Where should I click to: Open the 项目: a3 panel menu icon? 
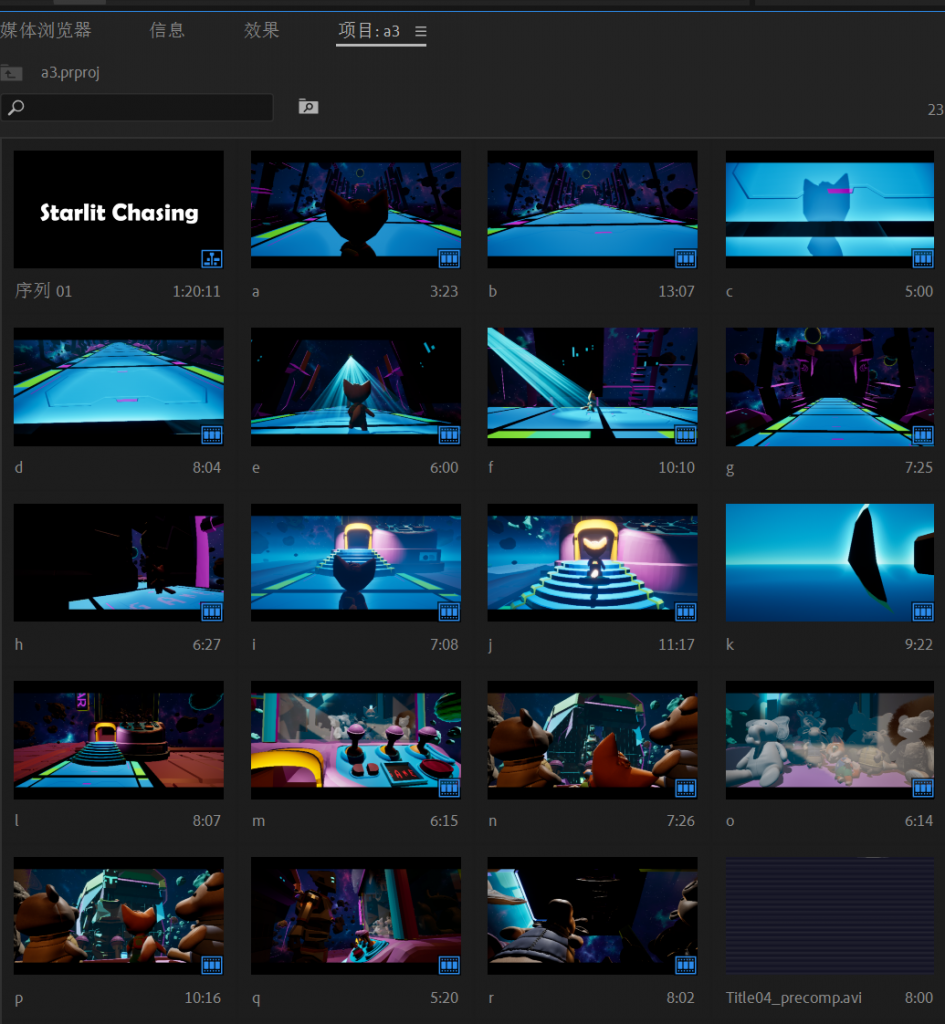click(421, 31)
